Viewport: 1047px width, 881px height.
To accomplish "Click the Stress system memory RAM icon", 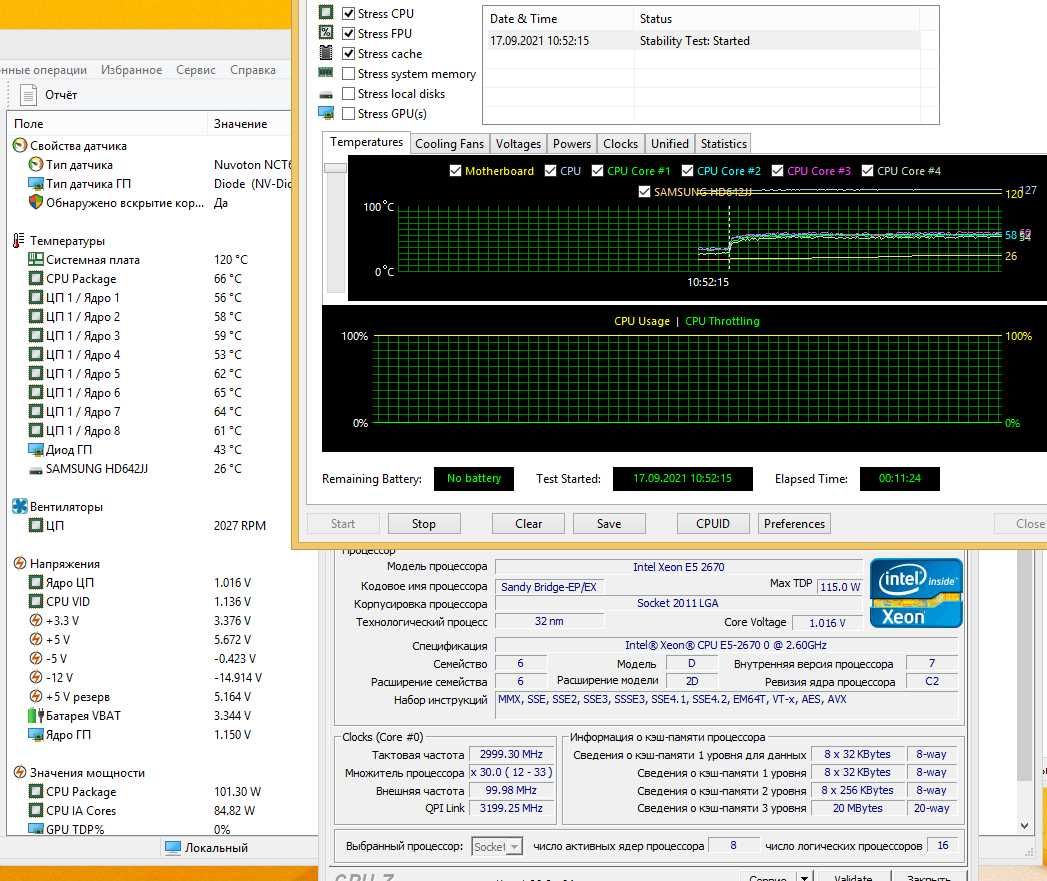I will pyautogui.click(x=326, y=73).
